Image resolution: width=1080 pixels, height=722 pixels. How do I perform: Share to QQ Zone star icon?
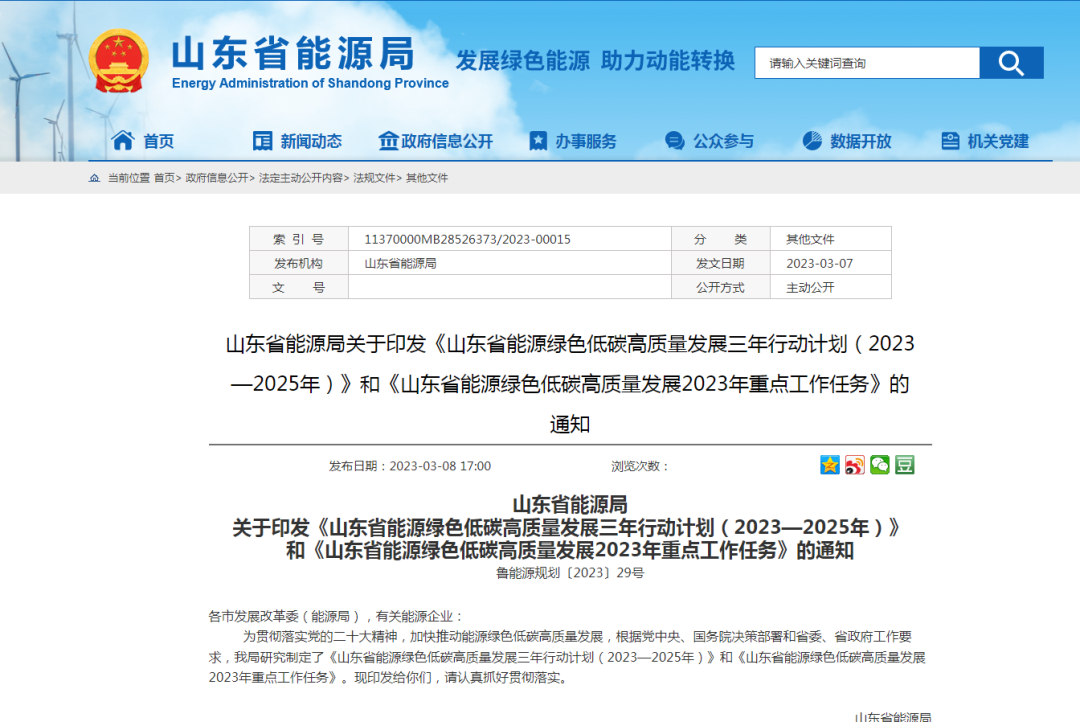tap(830, 465)
